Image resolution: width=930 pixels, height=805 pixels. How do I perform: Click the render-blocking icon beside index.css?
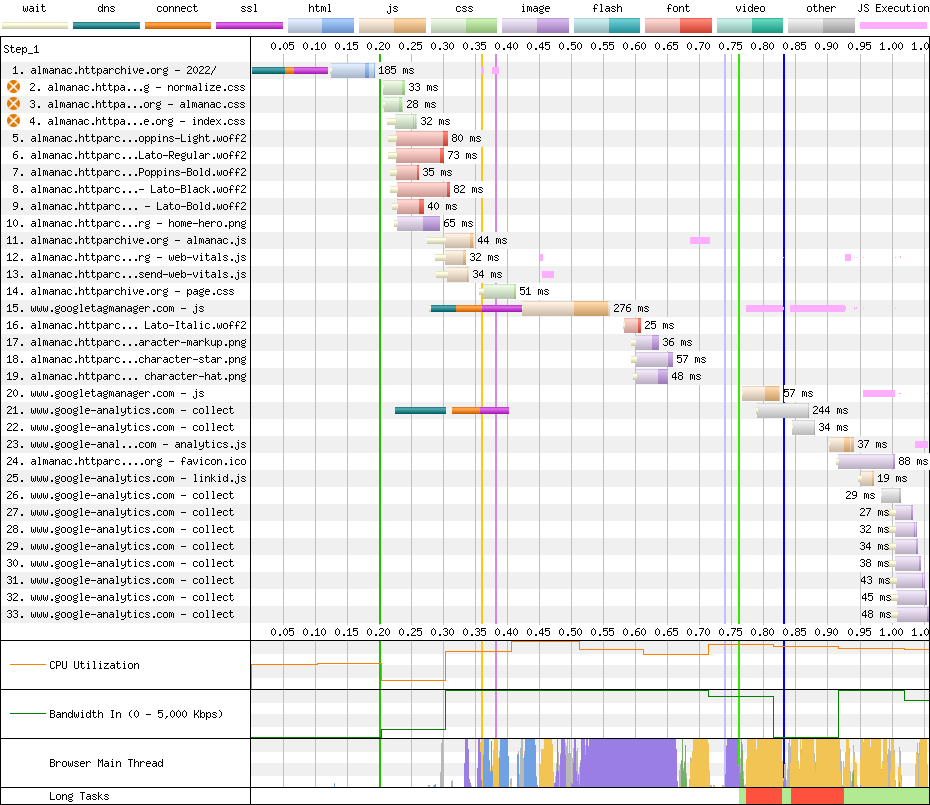(13, 122)
